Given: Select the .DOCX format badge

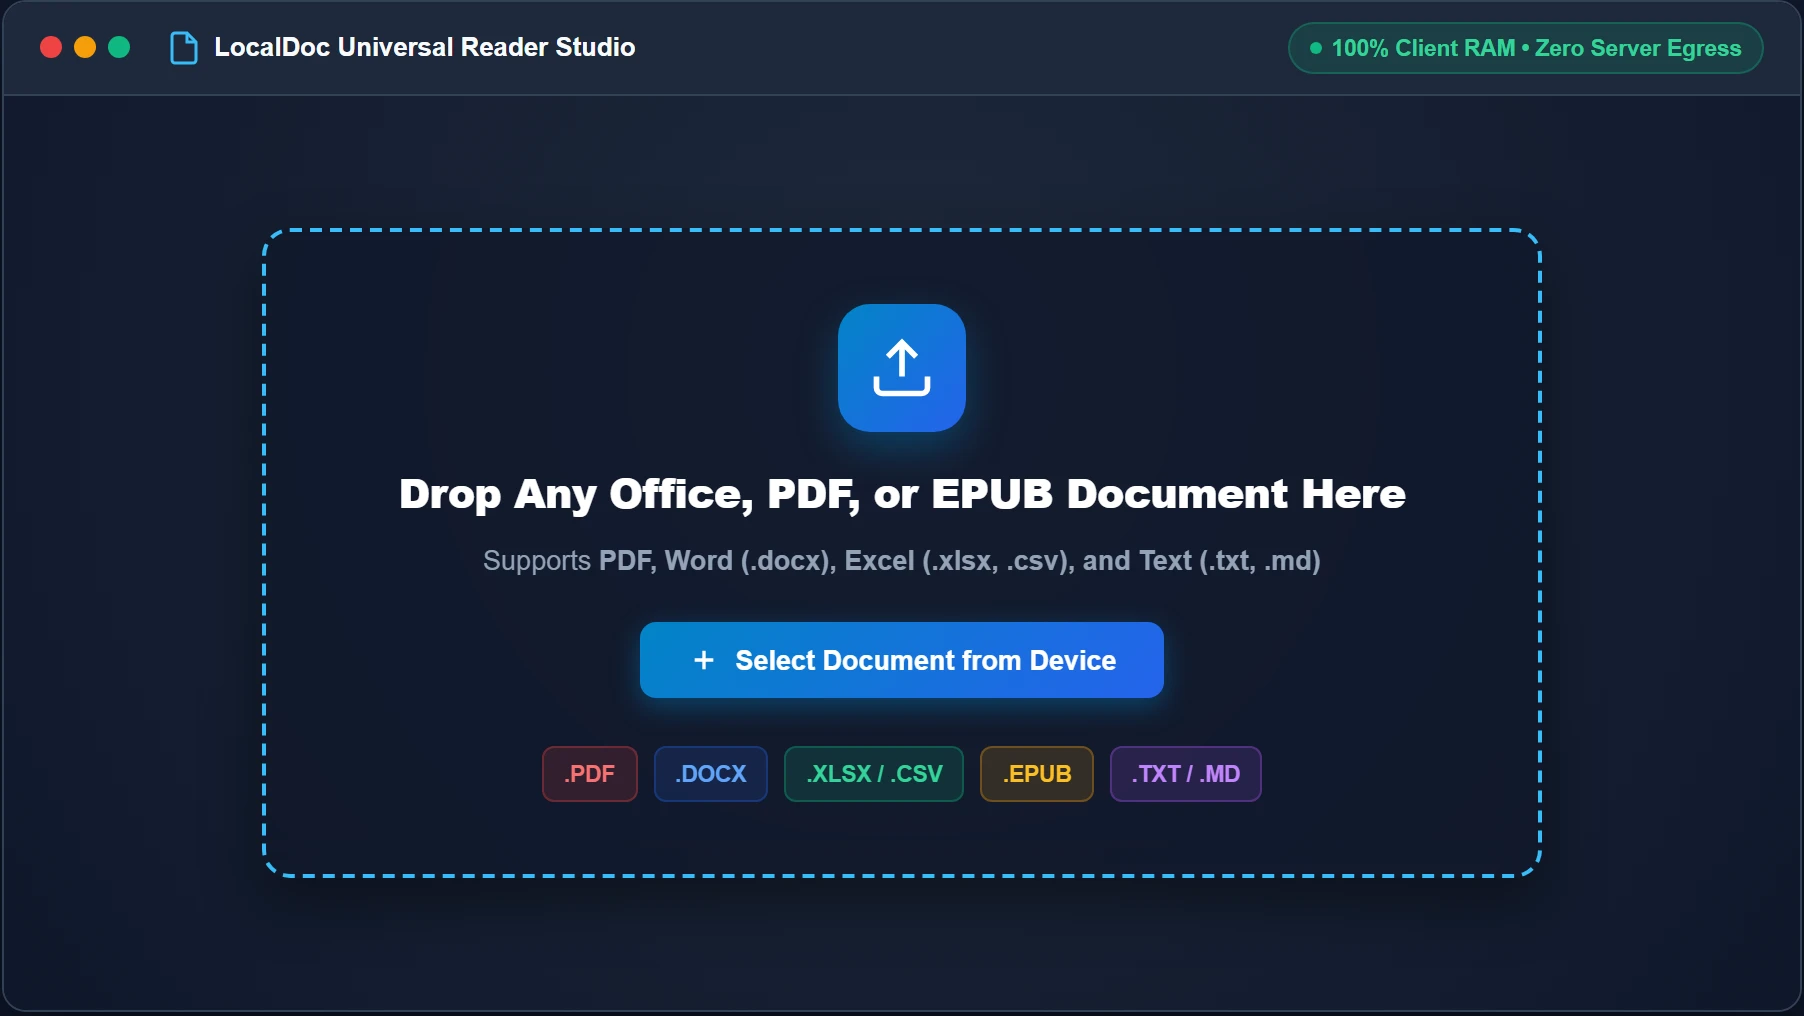Looking at the screenshot, I should click(711, 774).
